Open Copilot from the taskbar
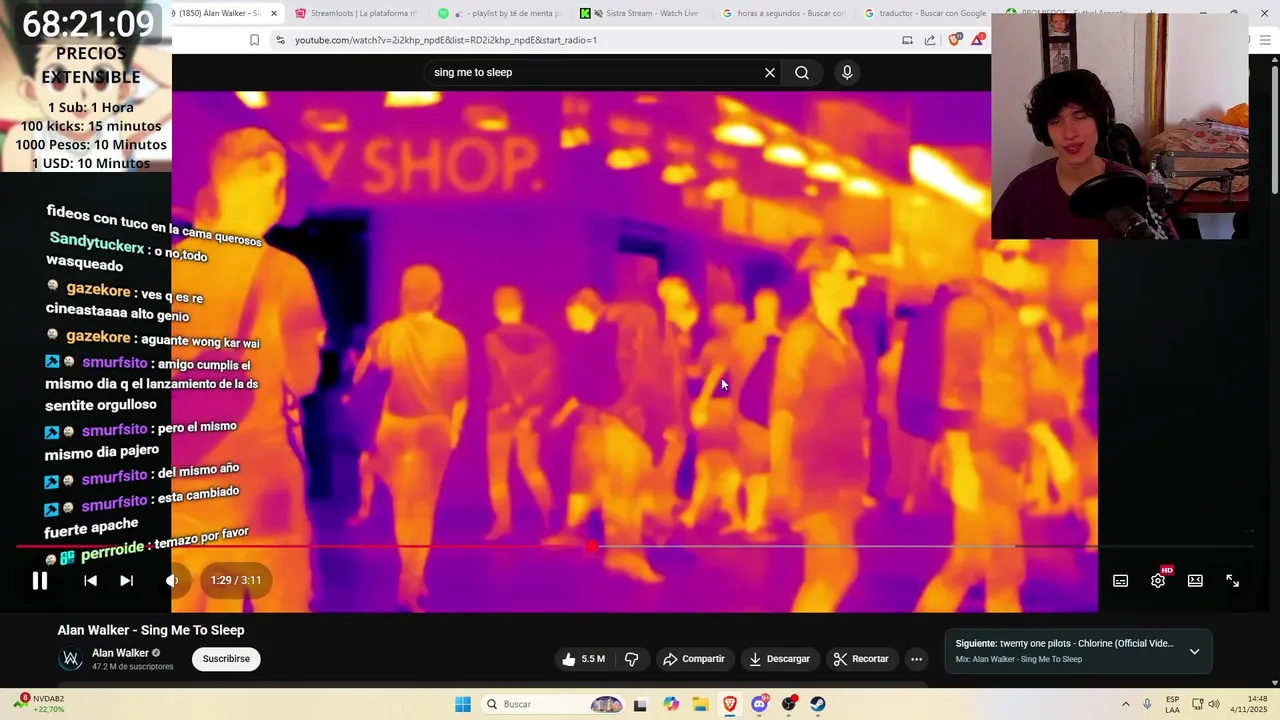The height and width of the screenshot is (720, 1280). [671, 704]
